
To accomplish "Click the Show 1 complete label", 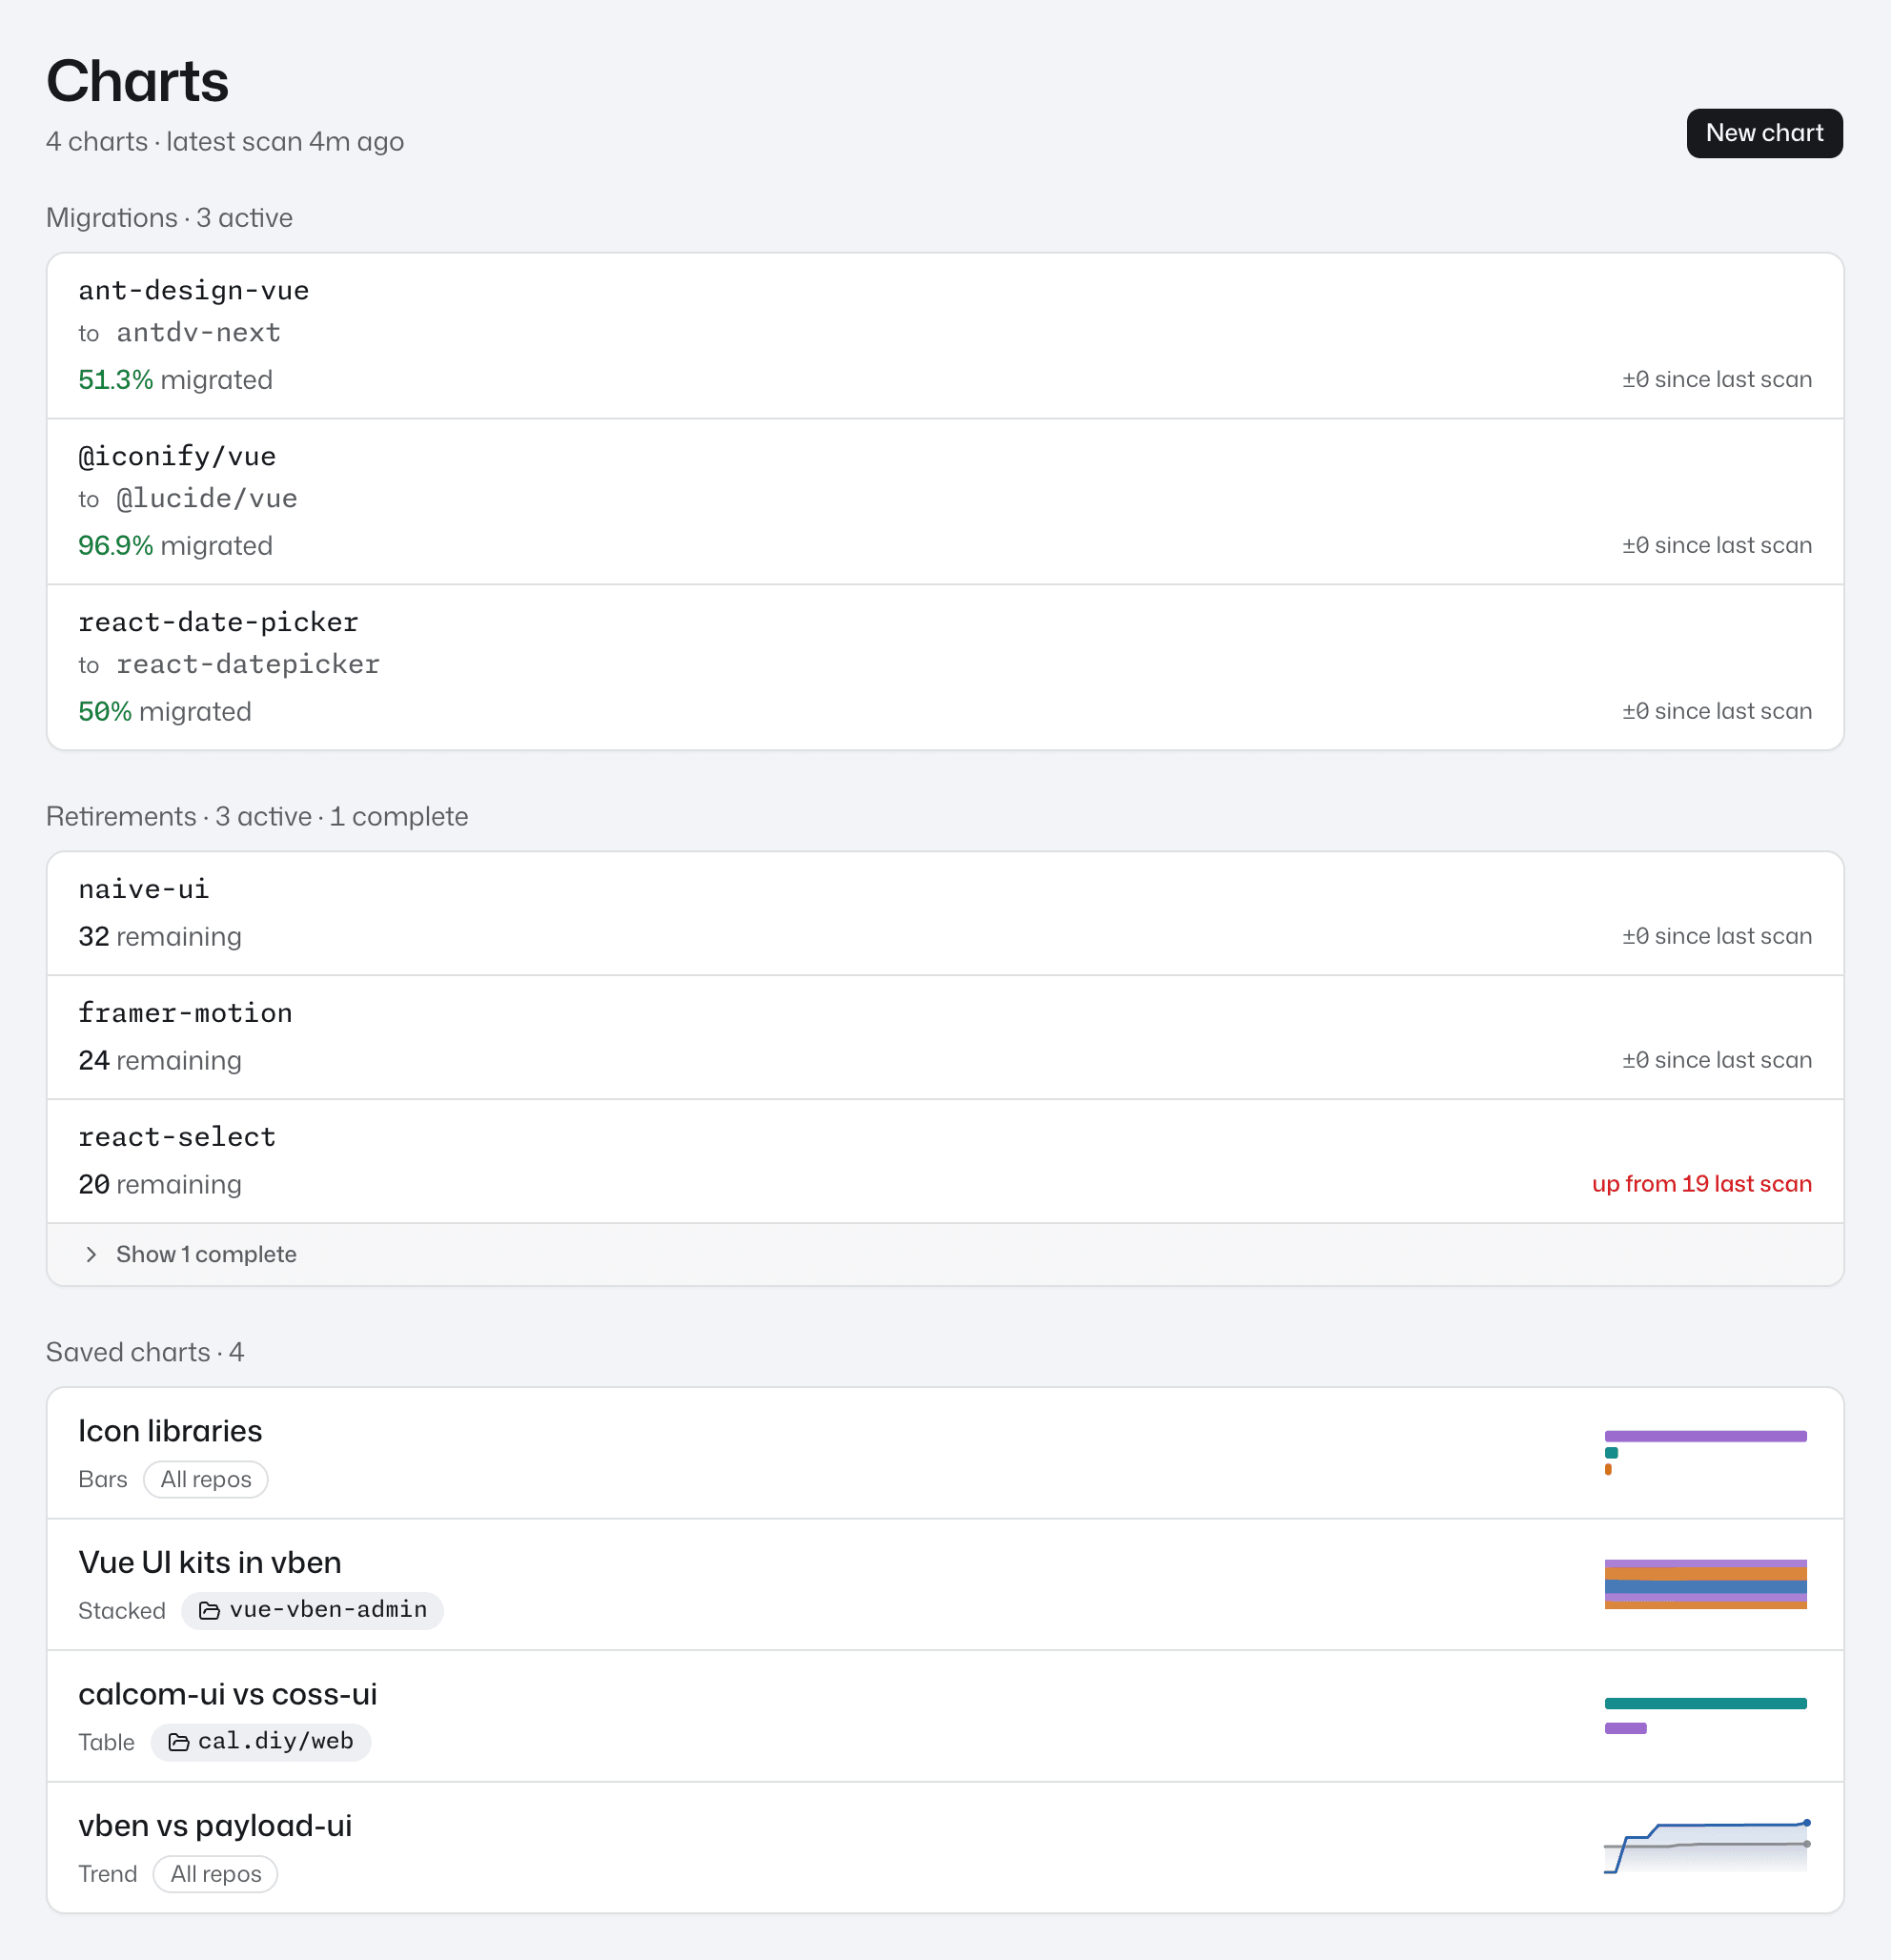I will (x=206, y=1254).
